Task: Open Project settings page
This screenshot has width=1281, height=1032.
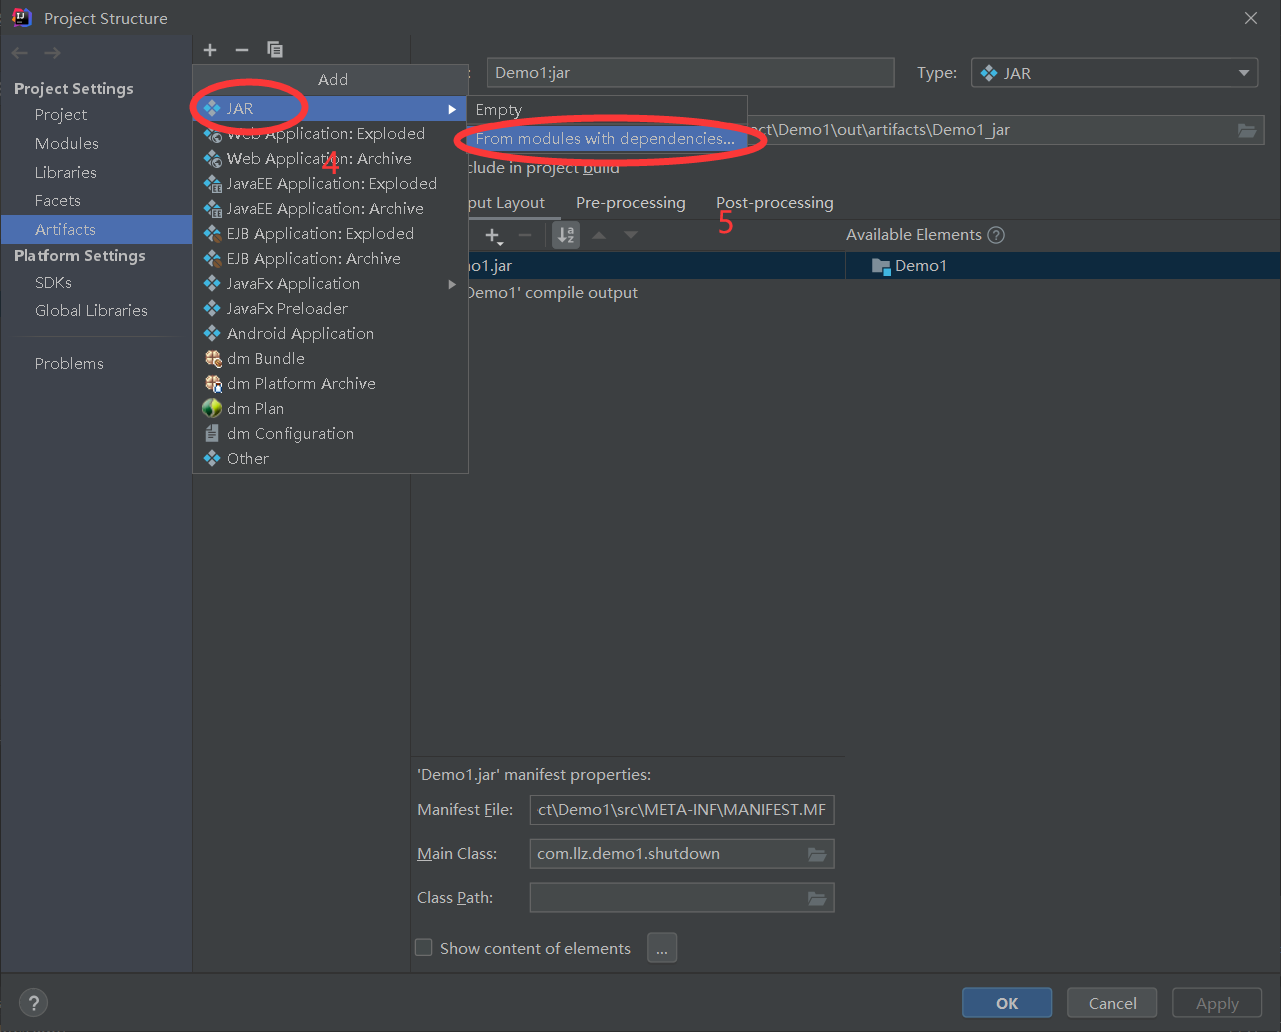Action: tap(61, 114)
